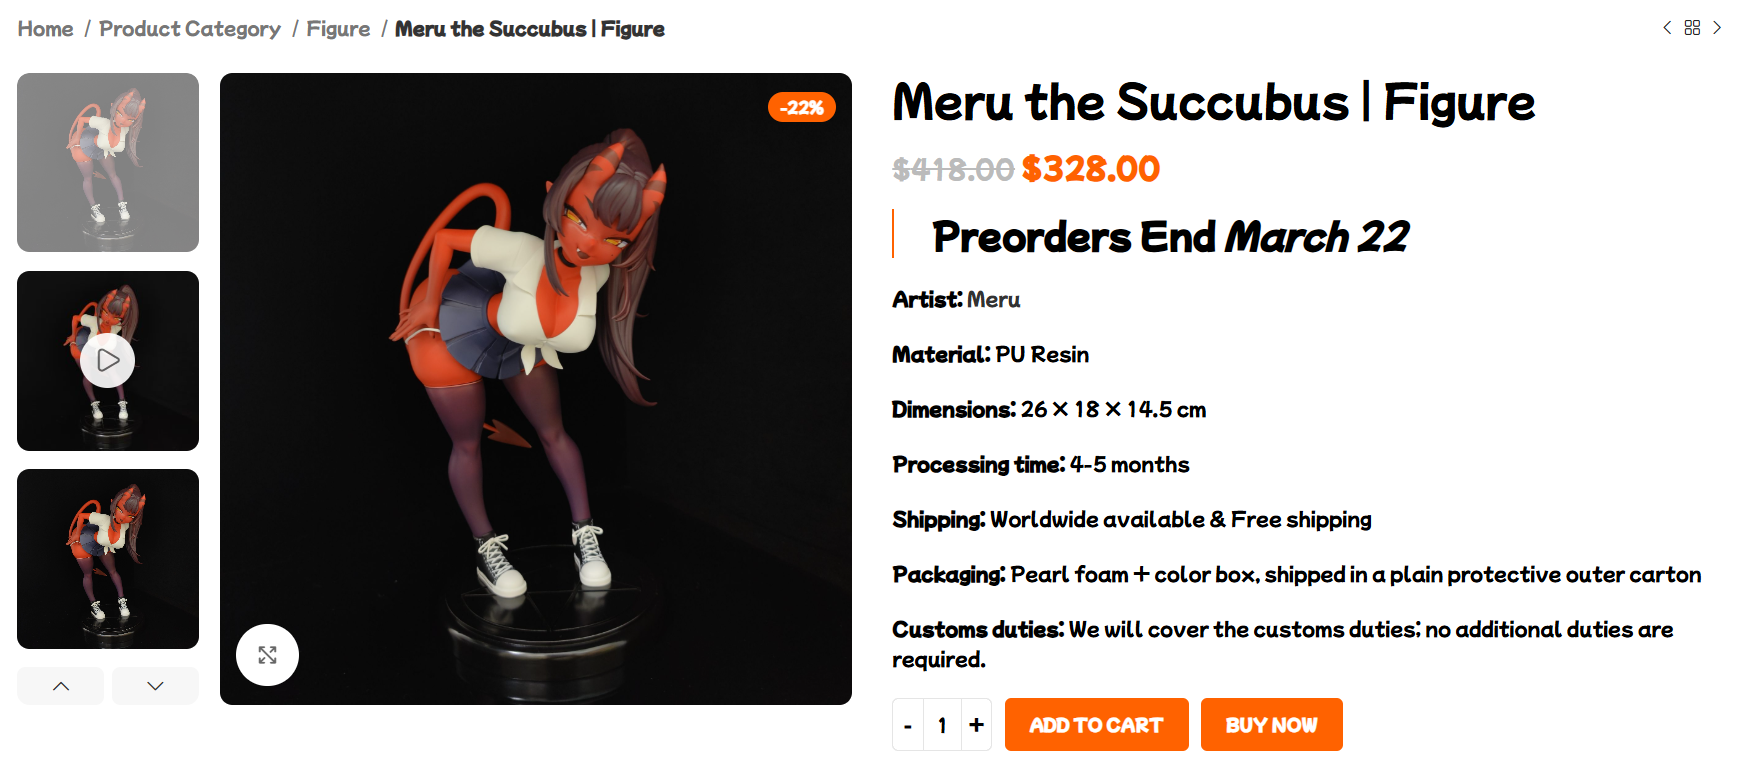The width and height of the screenshot is (1739, 762).
Task: Go to the previous product arrow
Action: [1667, 28]
